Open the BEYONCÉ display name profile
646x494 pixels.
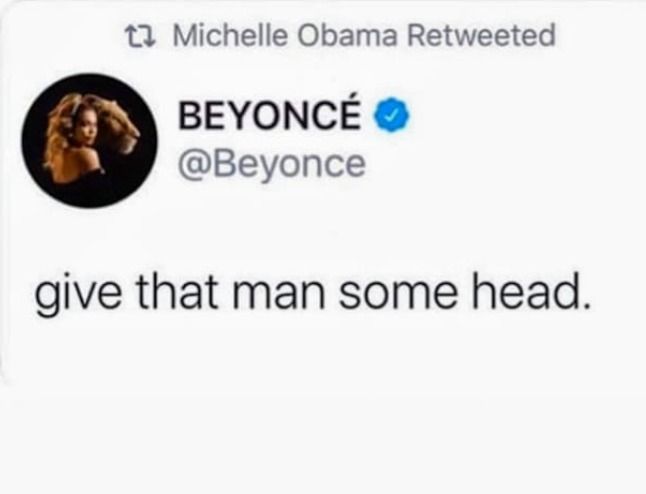(269, 115)
